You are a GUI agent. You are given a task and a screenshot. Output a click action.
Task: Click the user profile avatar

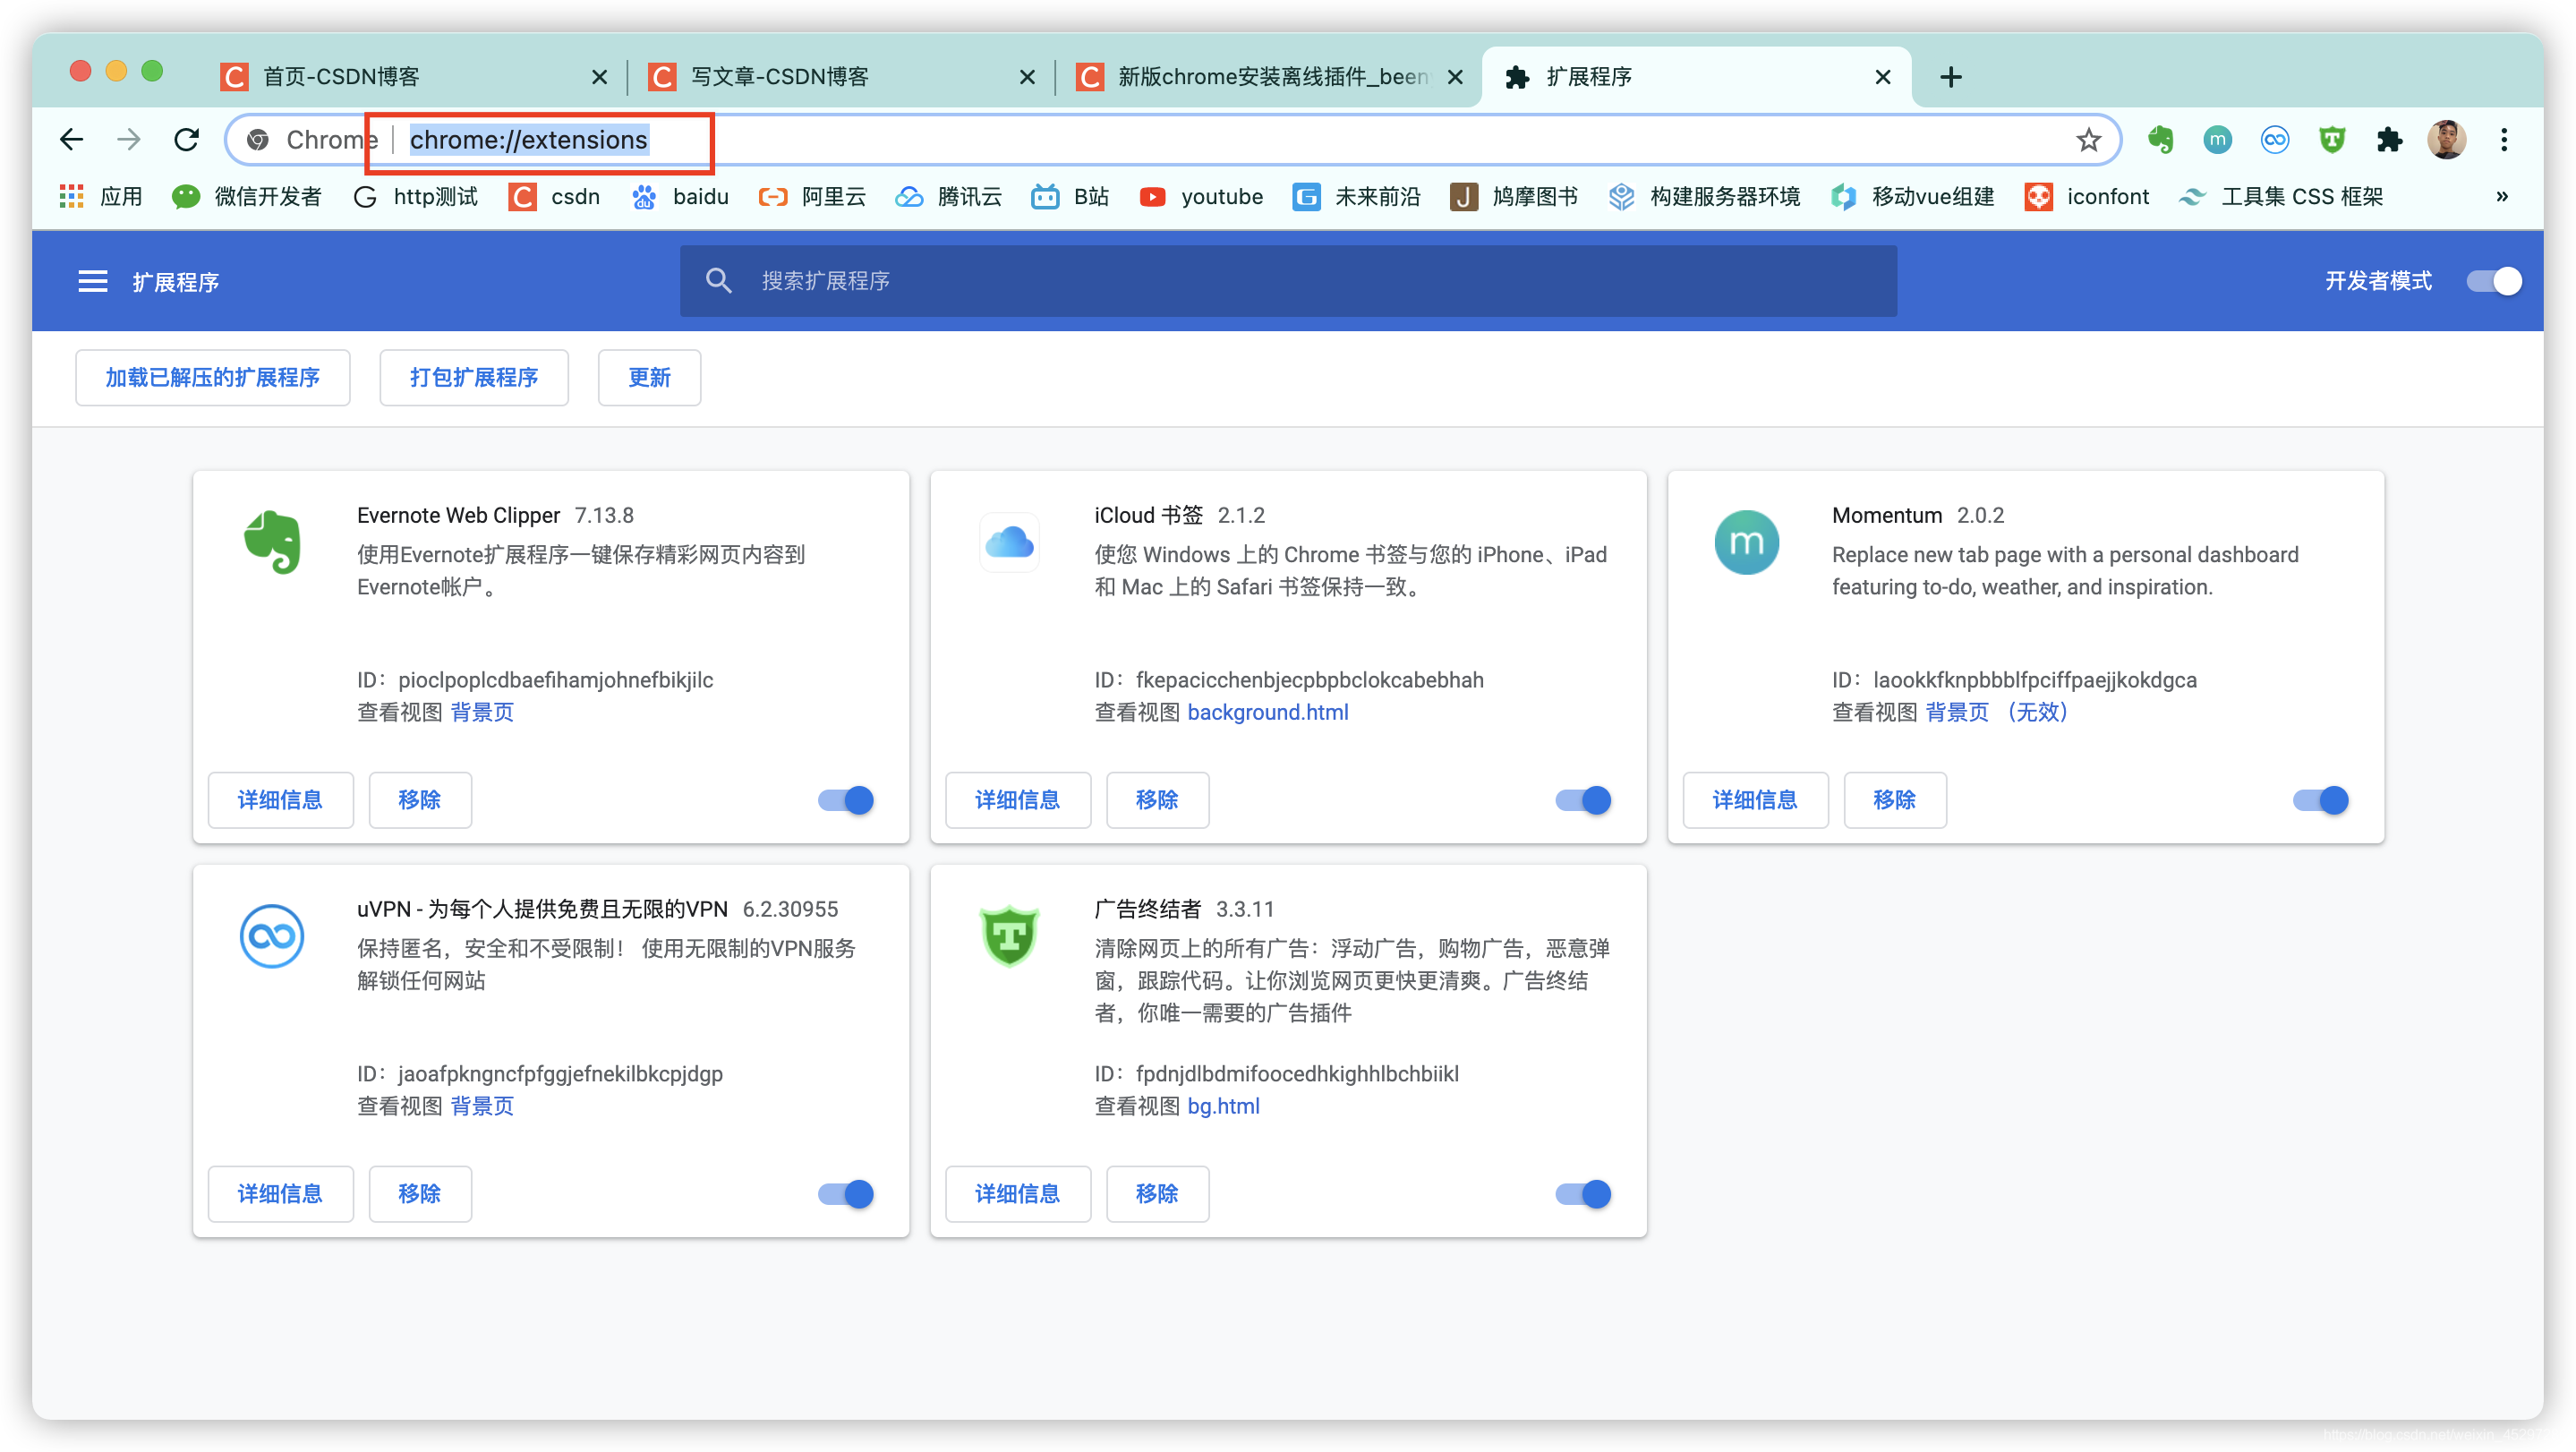[2446, 140]
